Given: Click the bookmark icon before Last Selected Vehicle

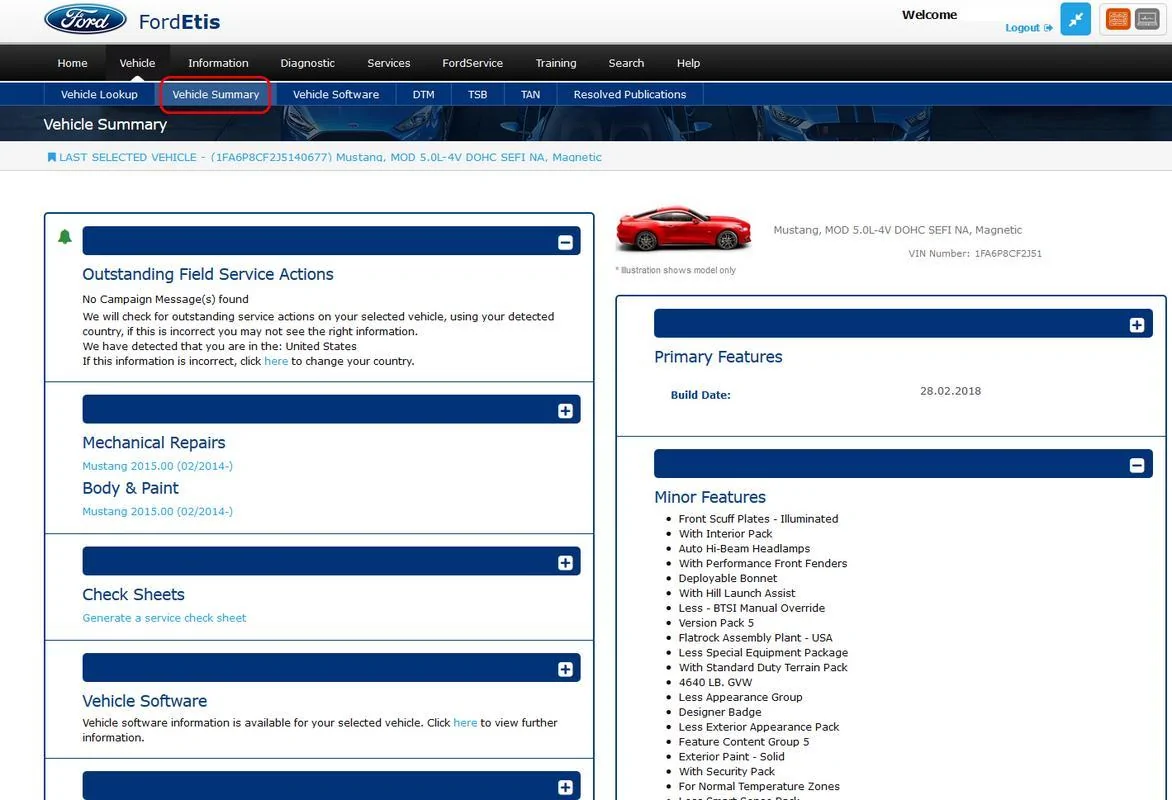Looking at the screenshot, I should [52, 157].
